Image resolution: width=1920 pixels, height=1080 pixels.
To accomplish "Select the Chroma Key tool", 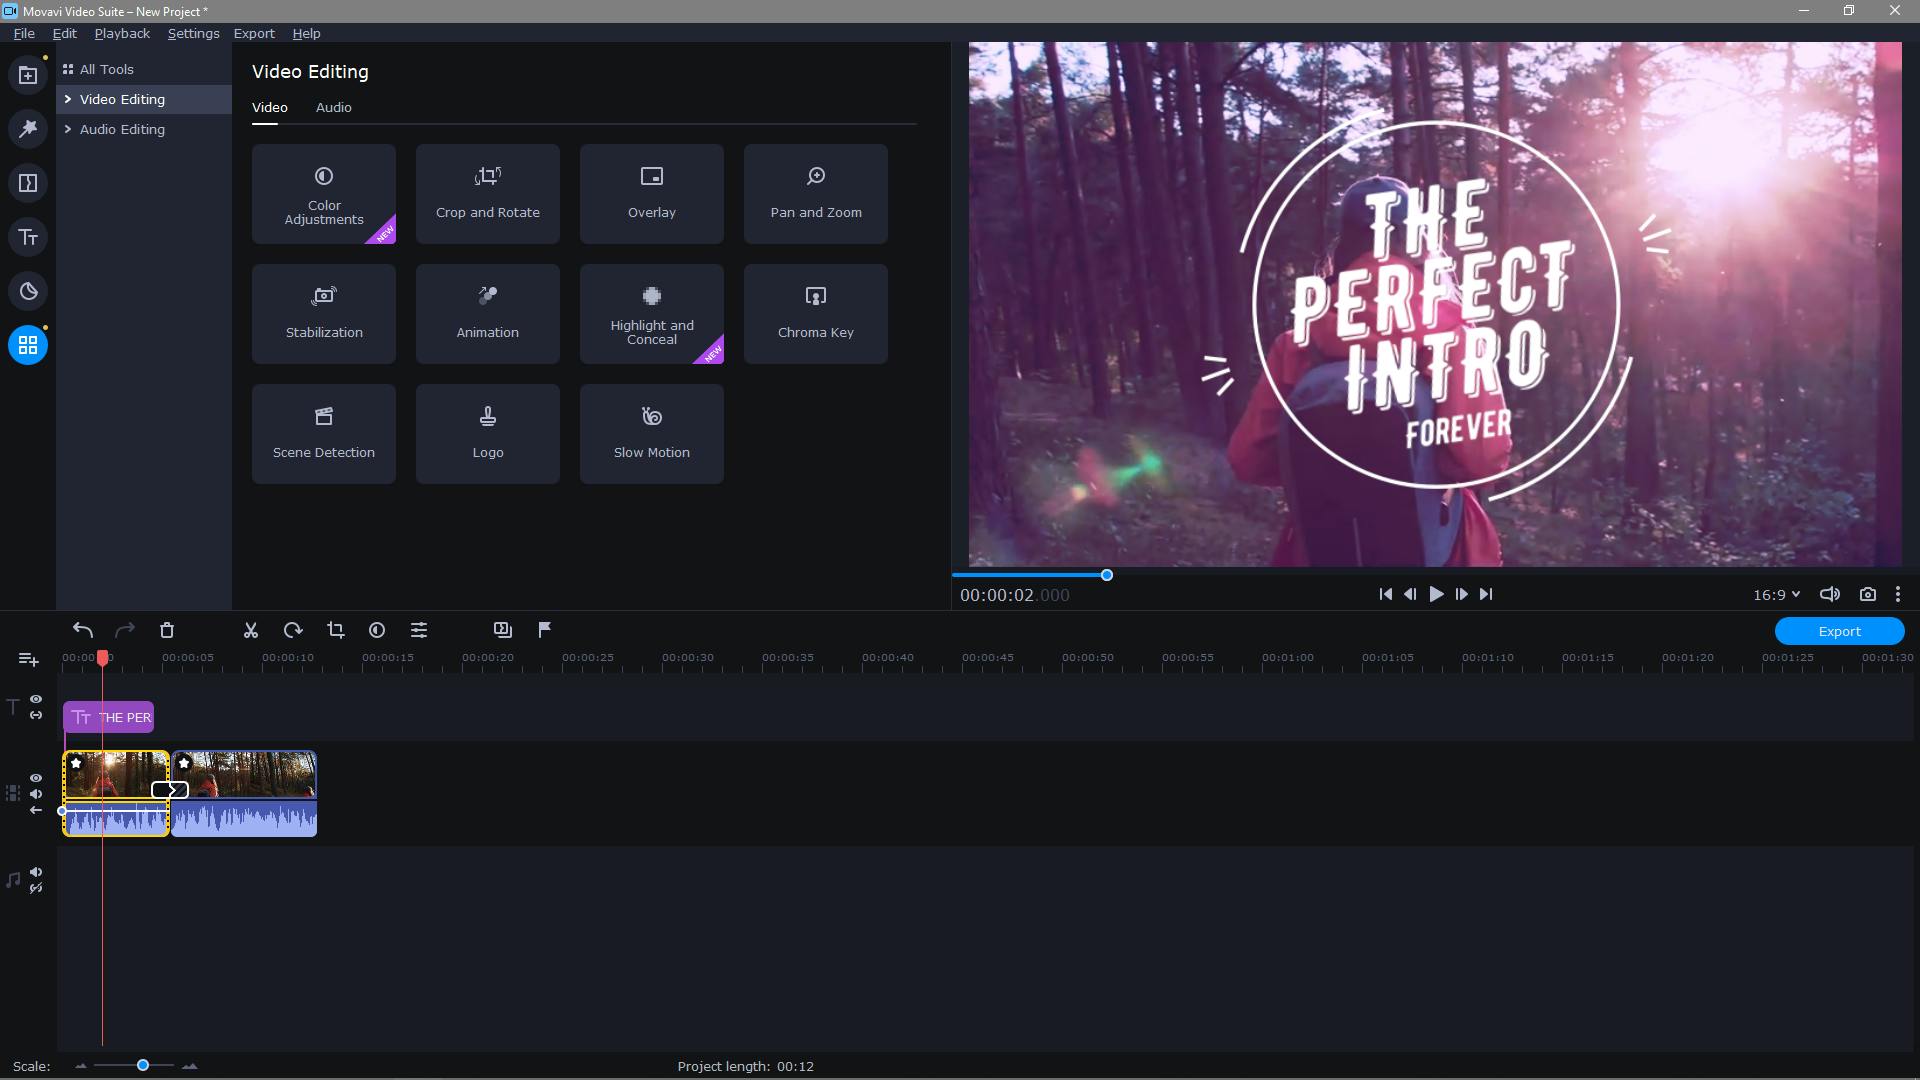I will 815,313.
